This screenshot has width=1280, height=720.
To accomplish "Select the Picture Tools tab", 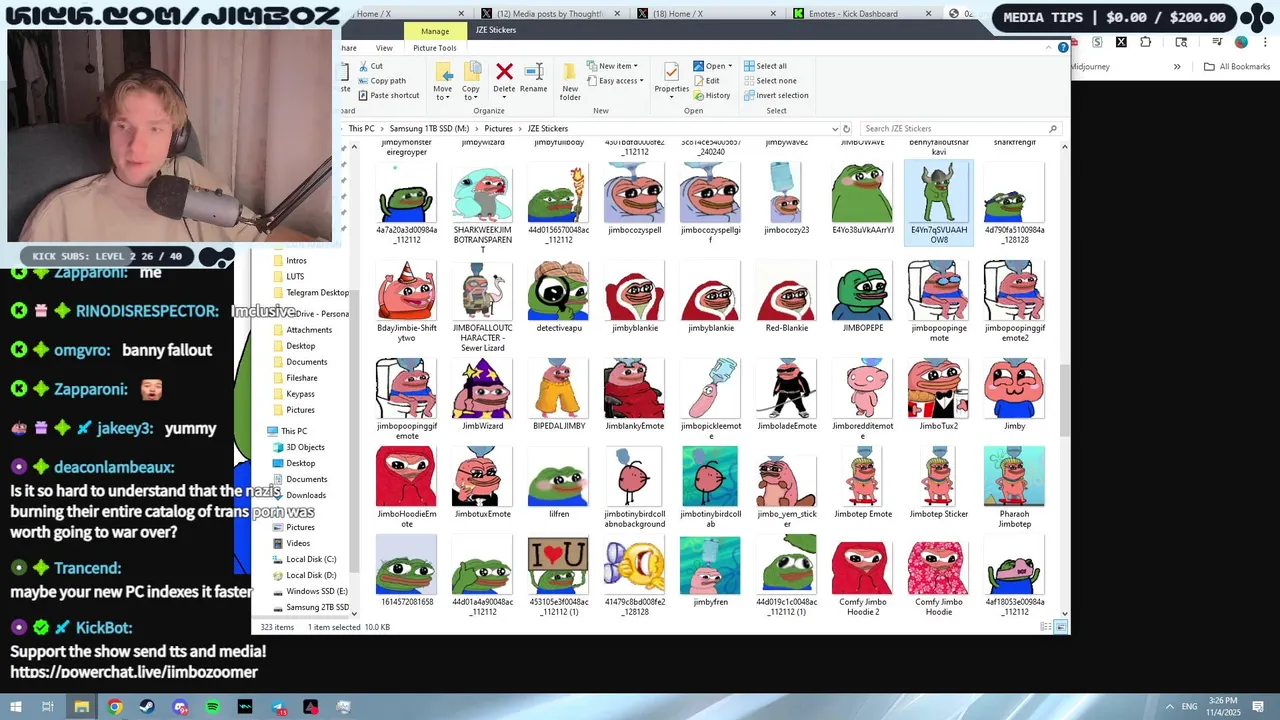I will (435, 48).
